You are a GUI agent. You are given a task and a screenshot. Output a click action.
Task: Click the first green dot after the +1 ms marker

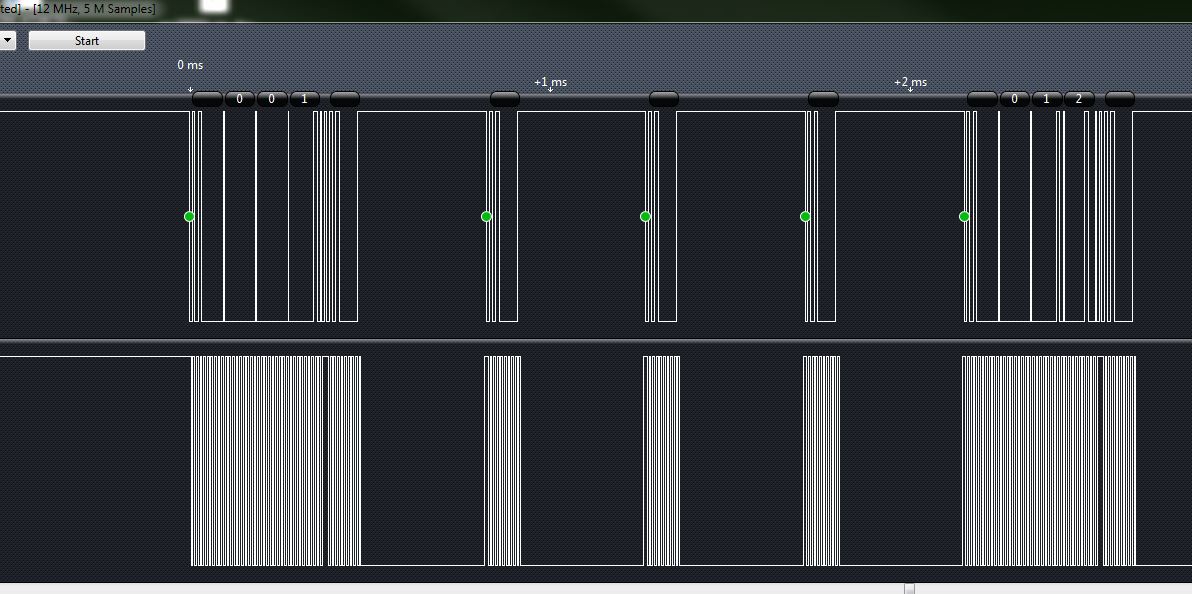[645, 217]
